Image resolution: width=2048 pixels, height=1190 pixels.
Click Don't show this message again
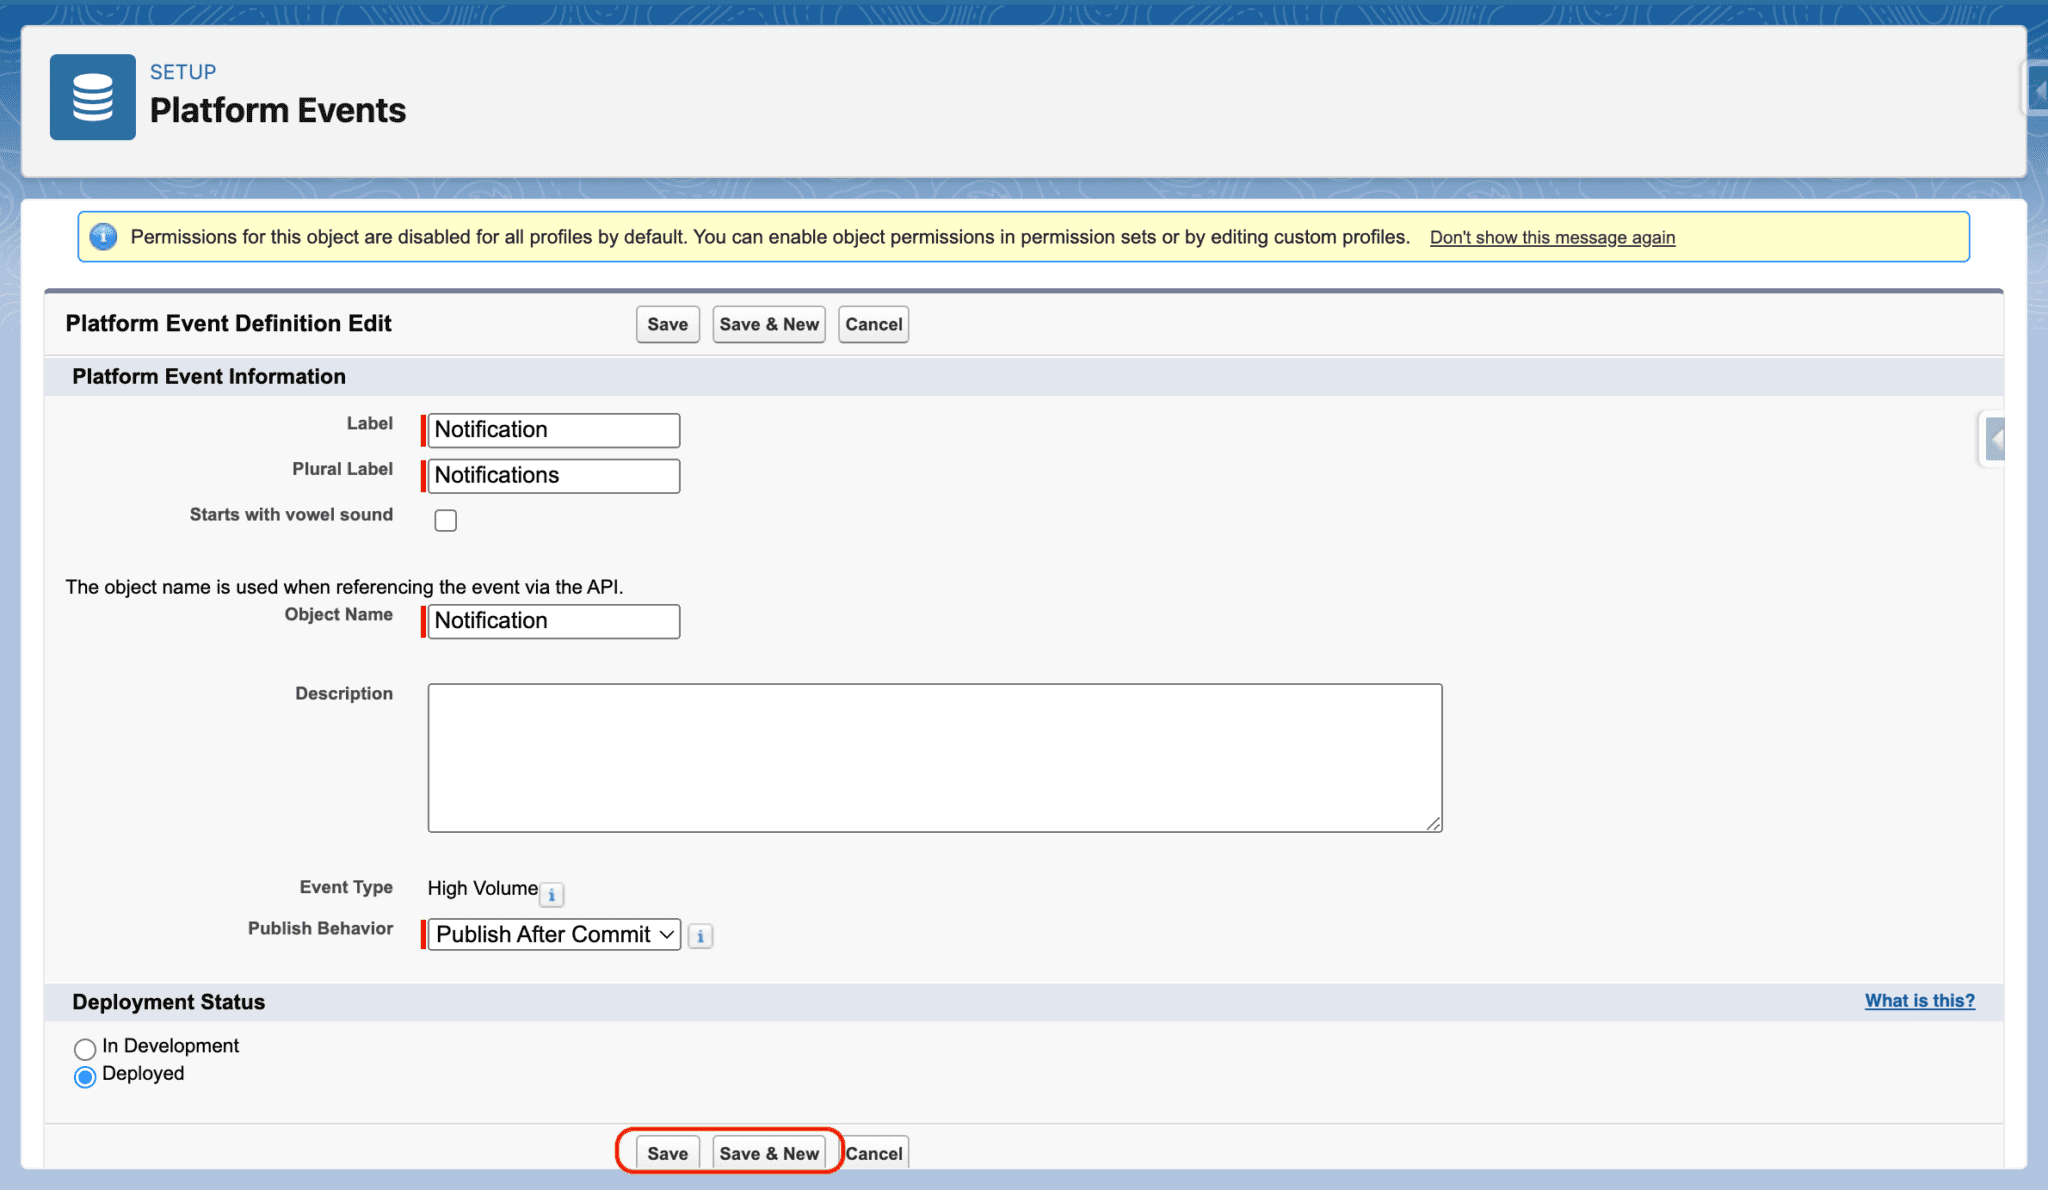coord(1552,237)
